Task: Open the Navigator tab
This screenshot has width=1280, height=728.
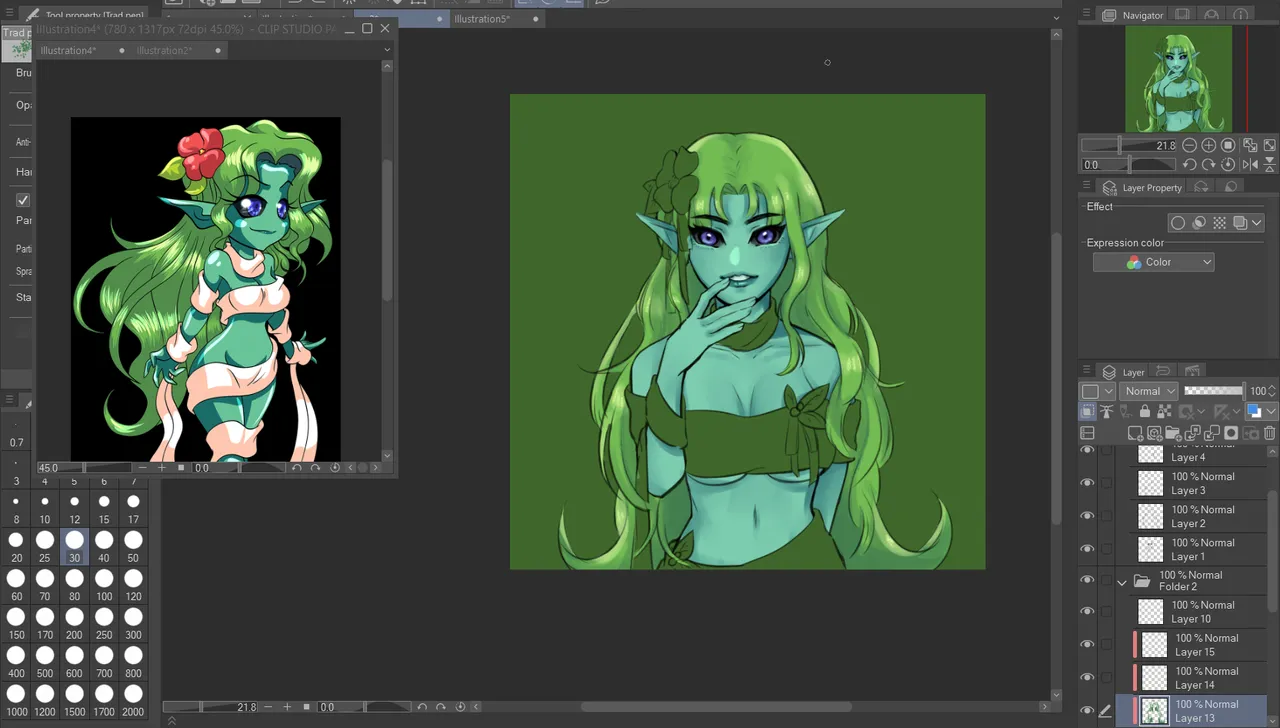Action: [x=1134, y=15]
